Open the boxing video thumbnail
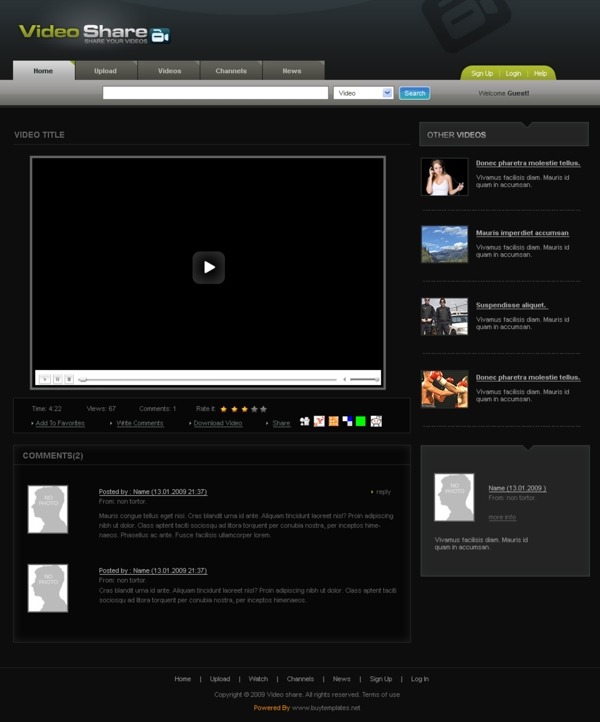Image resolution: width=600 pixels, height=722 pixels. point(444,389)
